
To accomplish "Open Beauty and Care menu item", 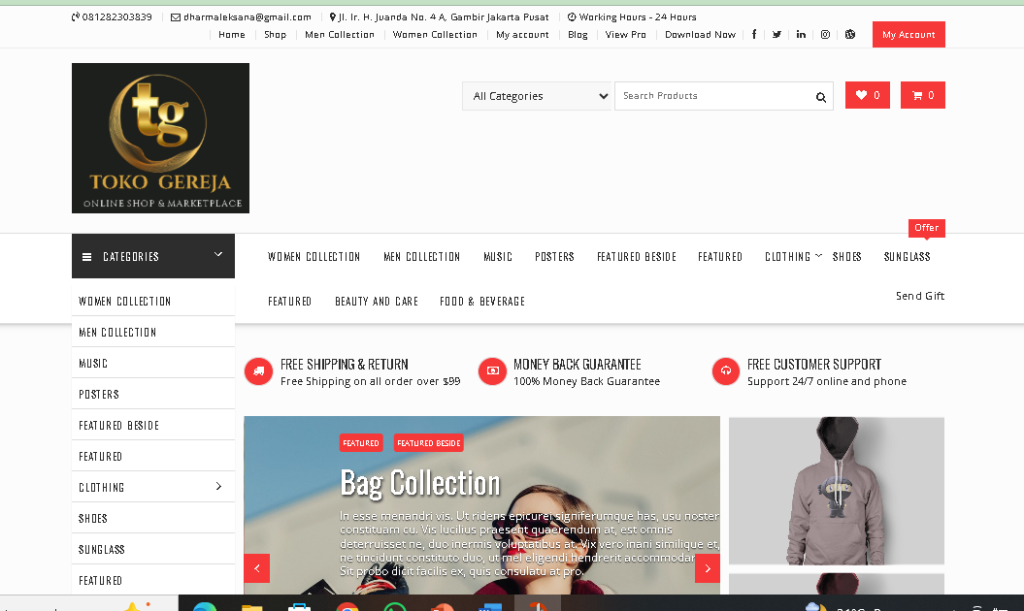I will [376, 301].
